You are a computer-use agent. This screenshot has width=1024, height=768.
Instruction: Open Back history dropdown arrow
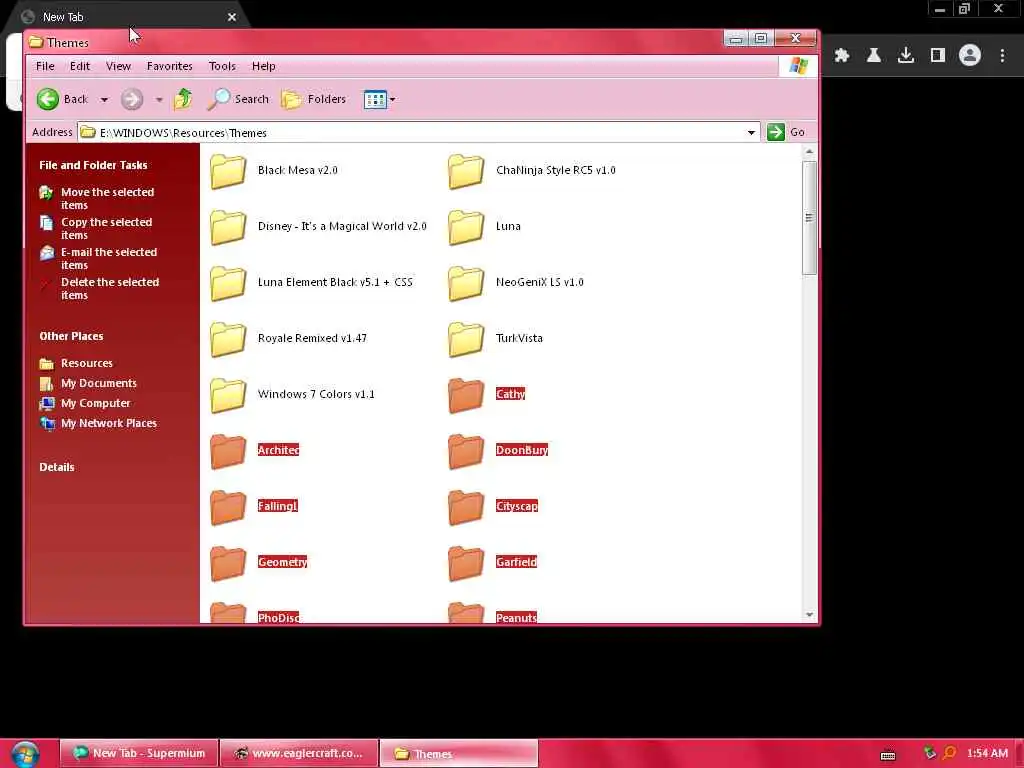coord(104,100)
